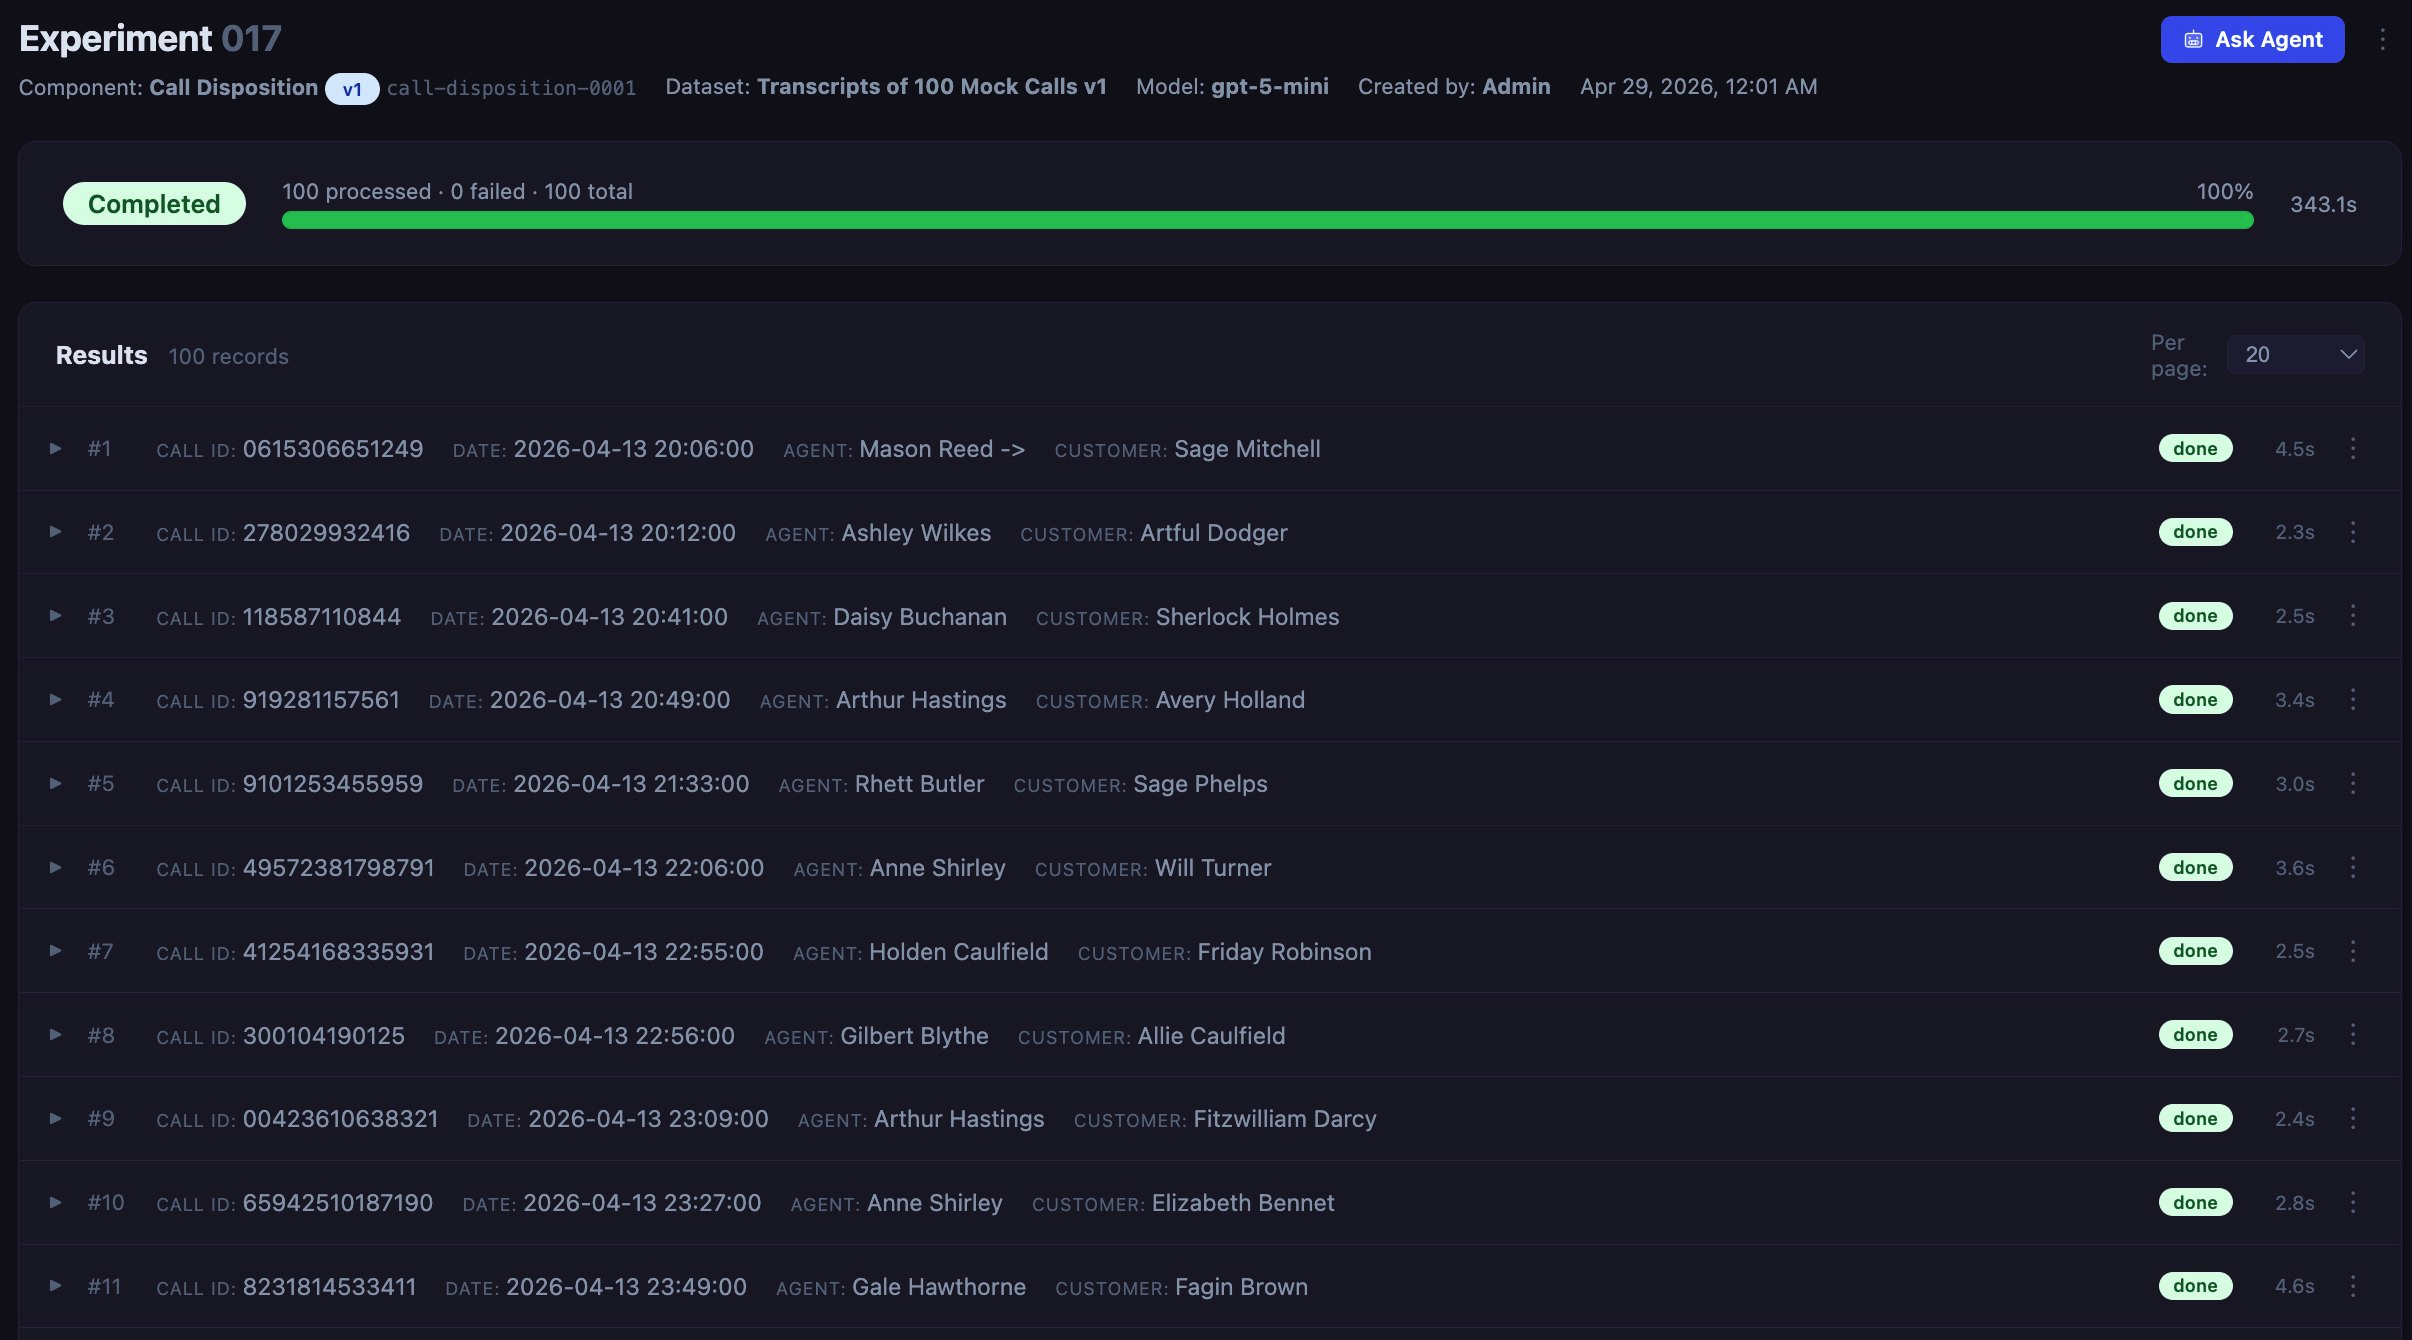Viewport: 2412px width, 1340px height.
Task: Open the experiment kebab menu beside Ask Agent
Action: [2383, 39]
